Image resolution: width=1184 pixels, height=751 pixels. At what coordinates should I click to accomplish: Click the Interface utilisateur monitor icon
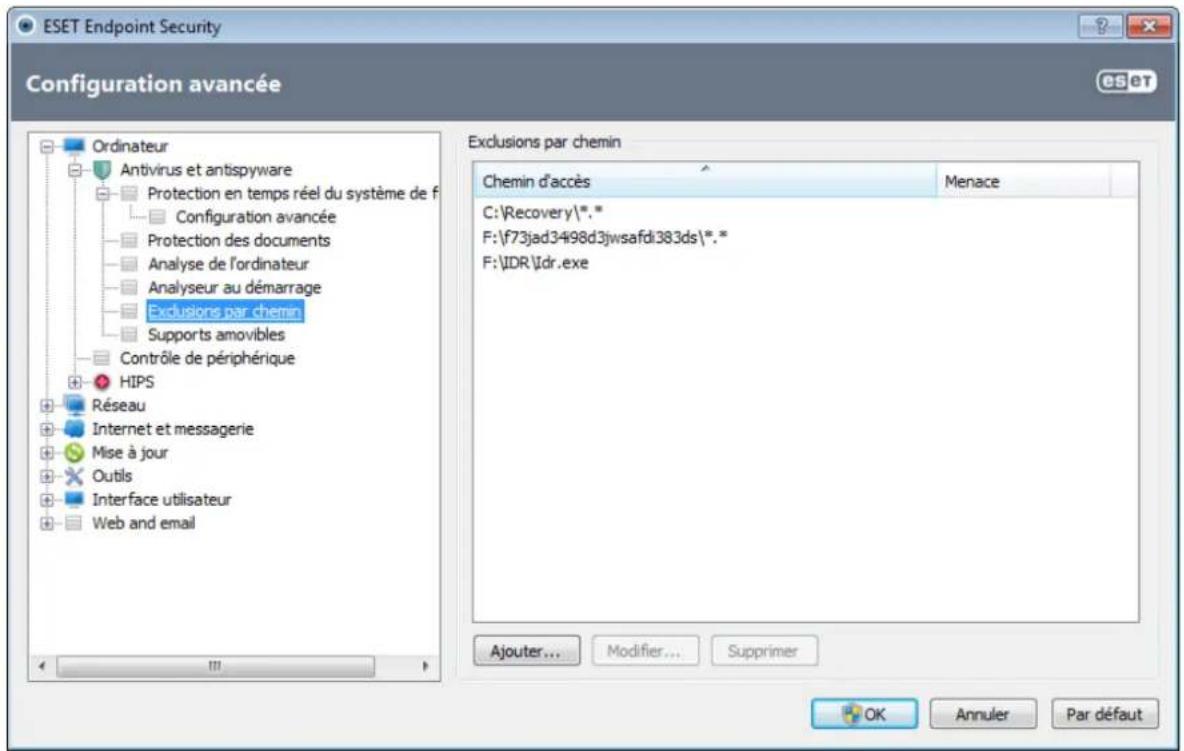74,500
